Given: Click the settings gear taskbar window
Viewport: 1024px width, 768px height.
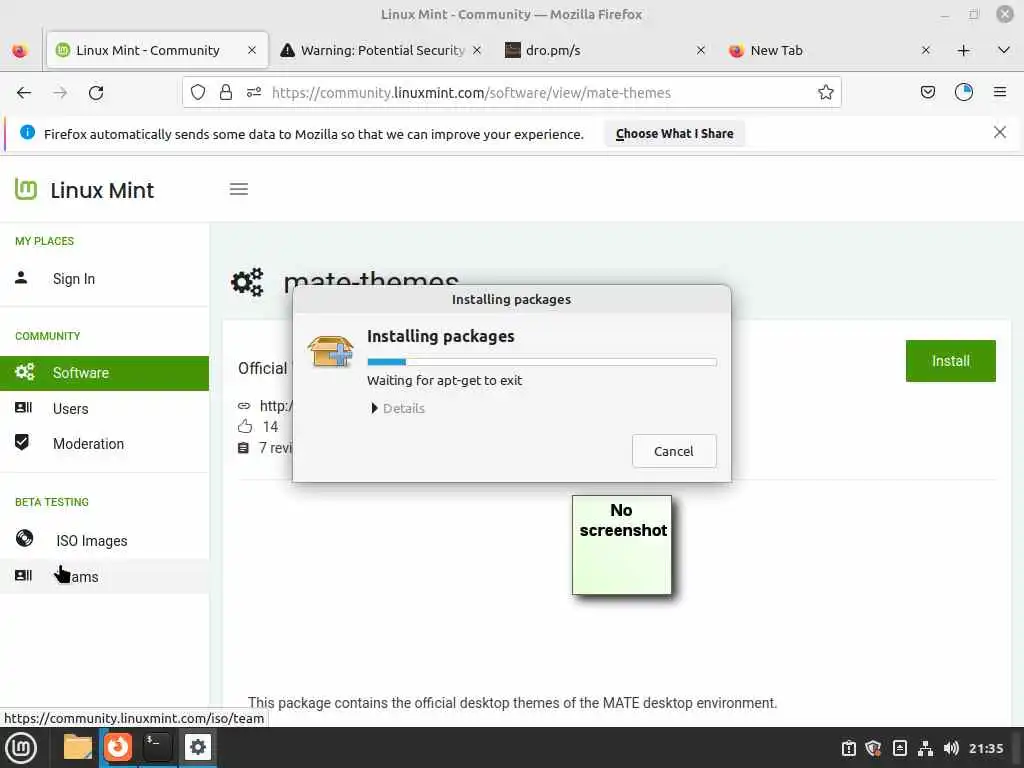Looking at the screenshot, I should coord(198,747).
